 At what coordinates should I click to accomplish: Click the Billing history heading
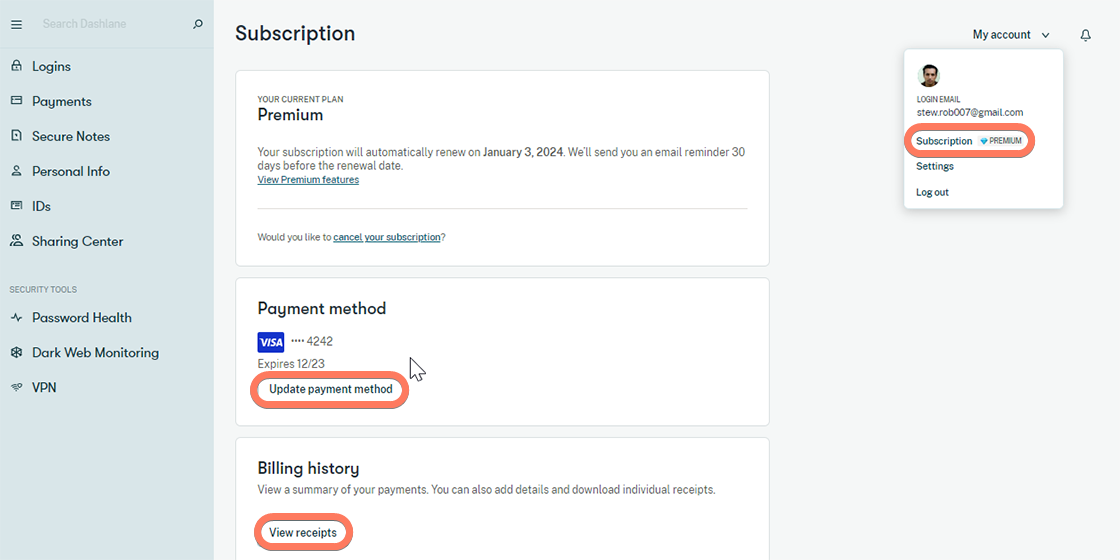[309, 469]
